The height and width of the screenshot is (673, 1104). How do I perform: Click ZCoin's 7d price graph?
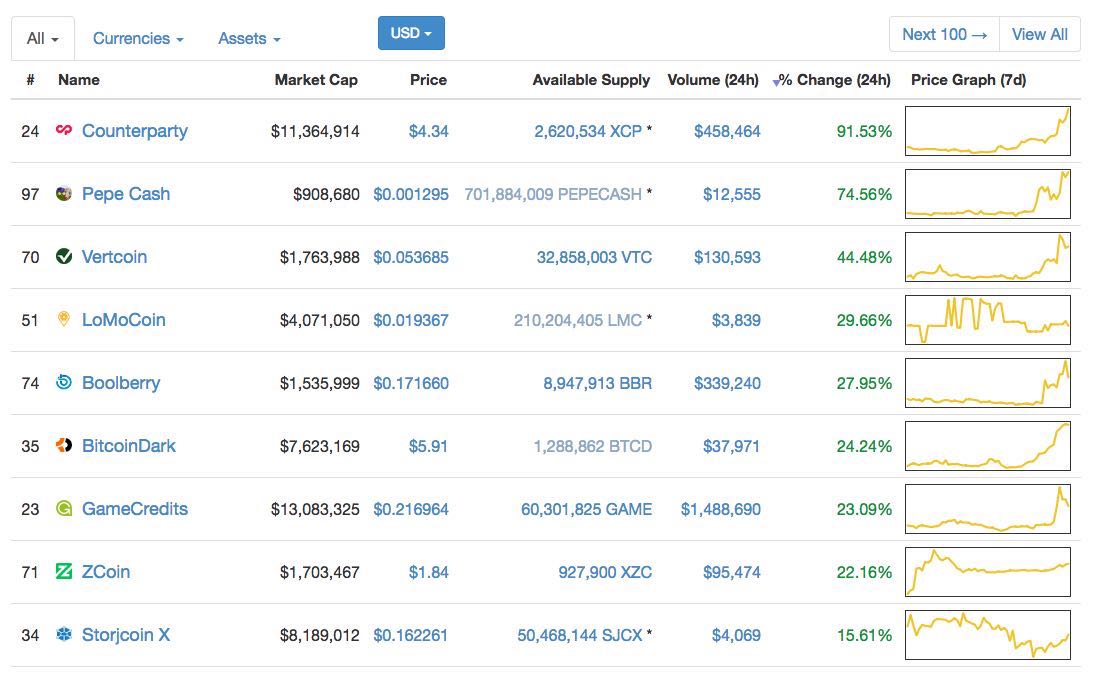pyautogui.click(x=988, y=572)
